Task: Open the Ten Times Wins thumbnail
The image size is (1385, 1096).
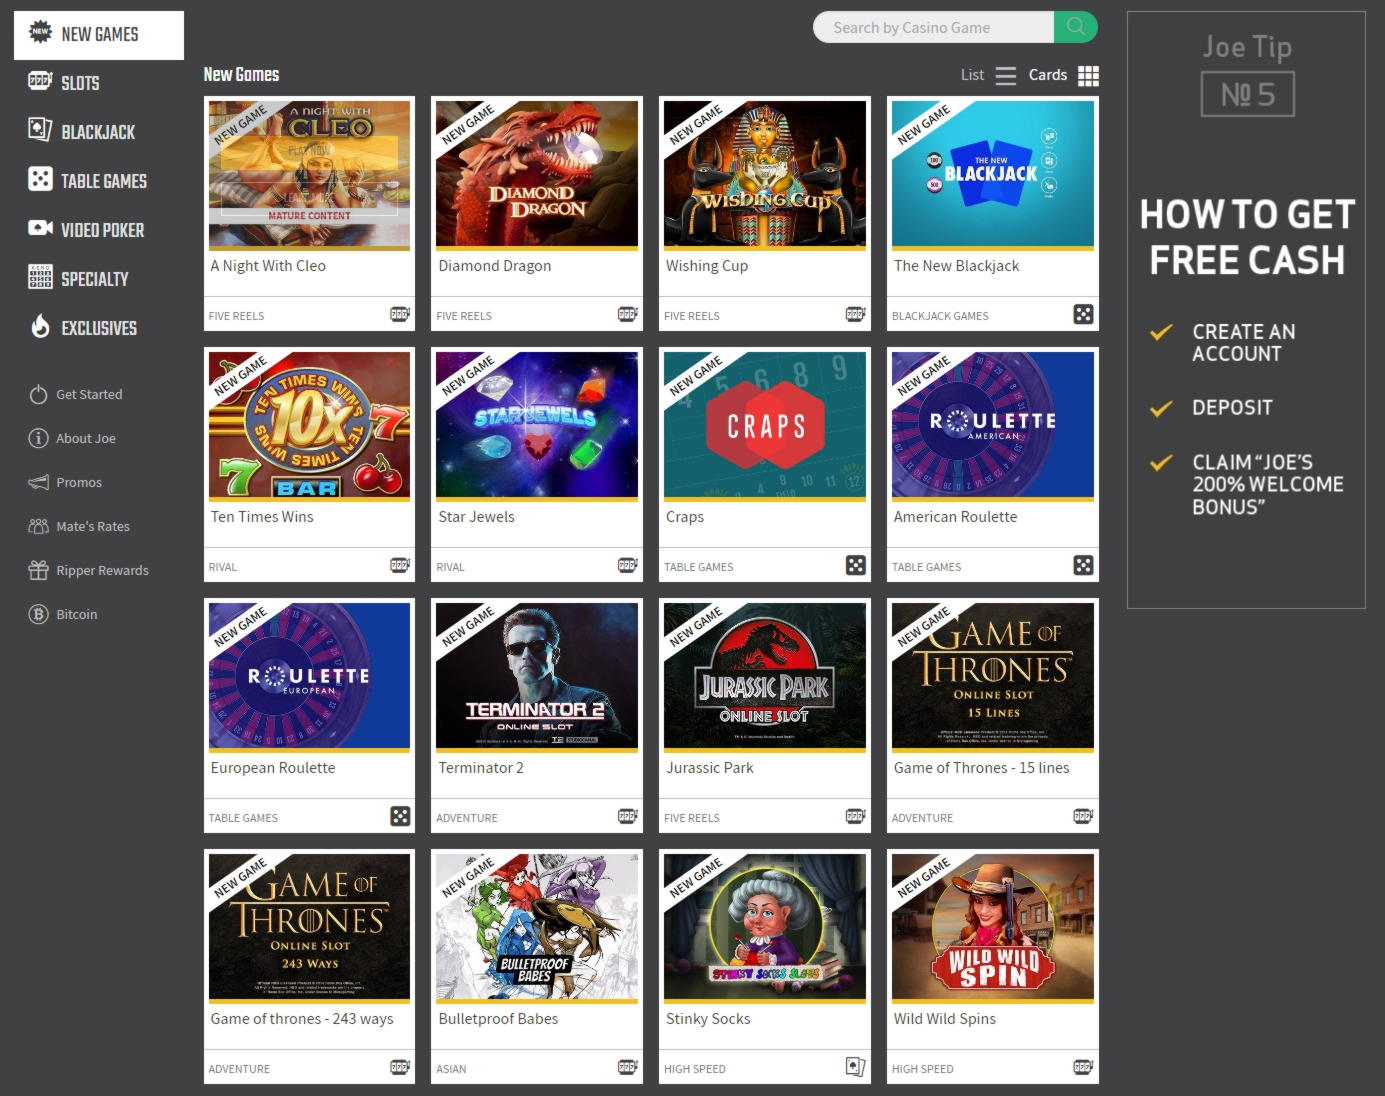Action: tap(309, 425)
